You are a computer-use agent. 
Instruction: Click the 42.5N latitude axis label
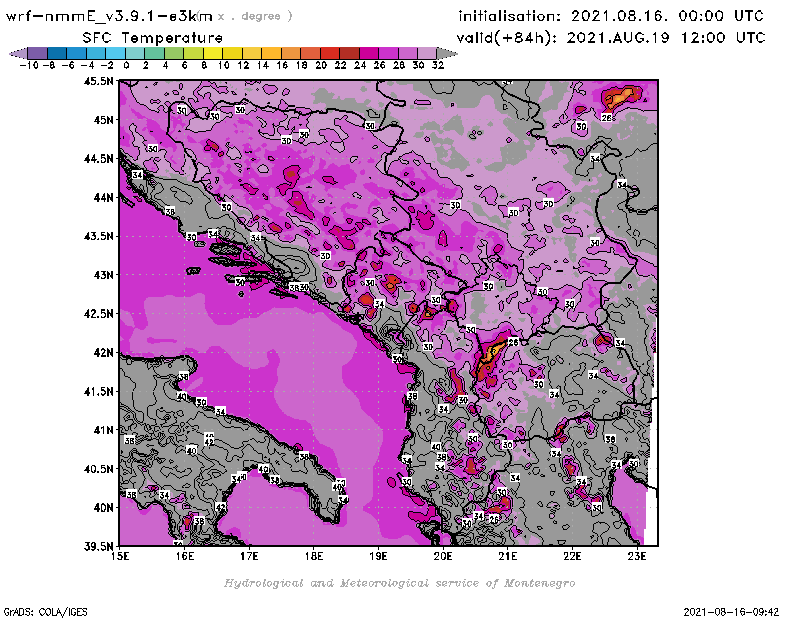[98, 313]
